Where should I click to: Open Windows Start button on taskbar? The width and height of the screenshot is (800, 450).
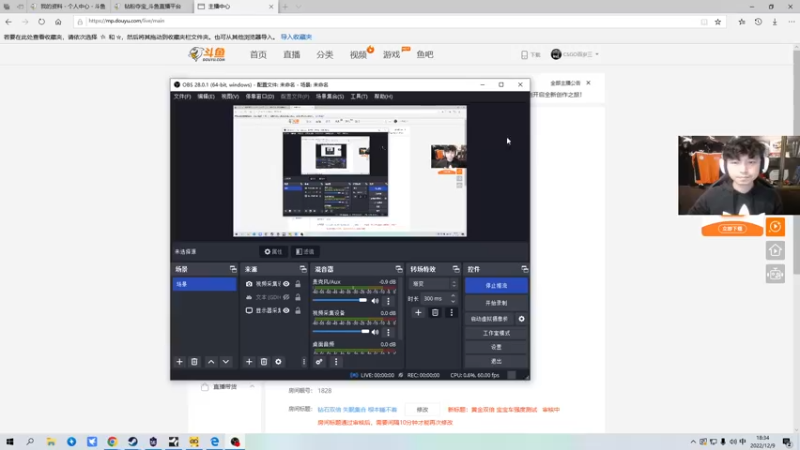coord(10,442)
